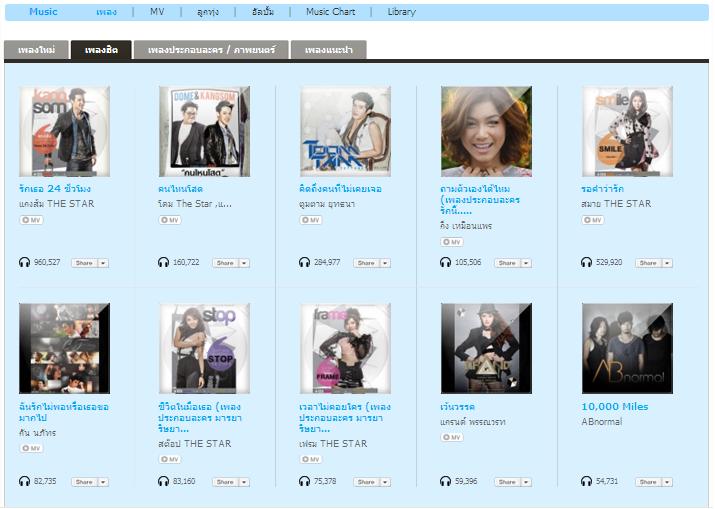Open Toomtam album cover thumbnail
Image resolution: width=715 pixels, height=509 pixels.
345,131
